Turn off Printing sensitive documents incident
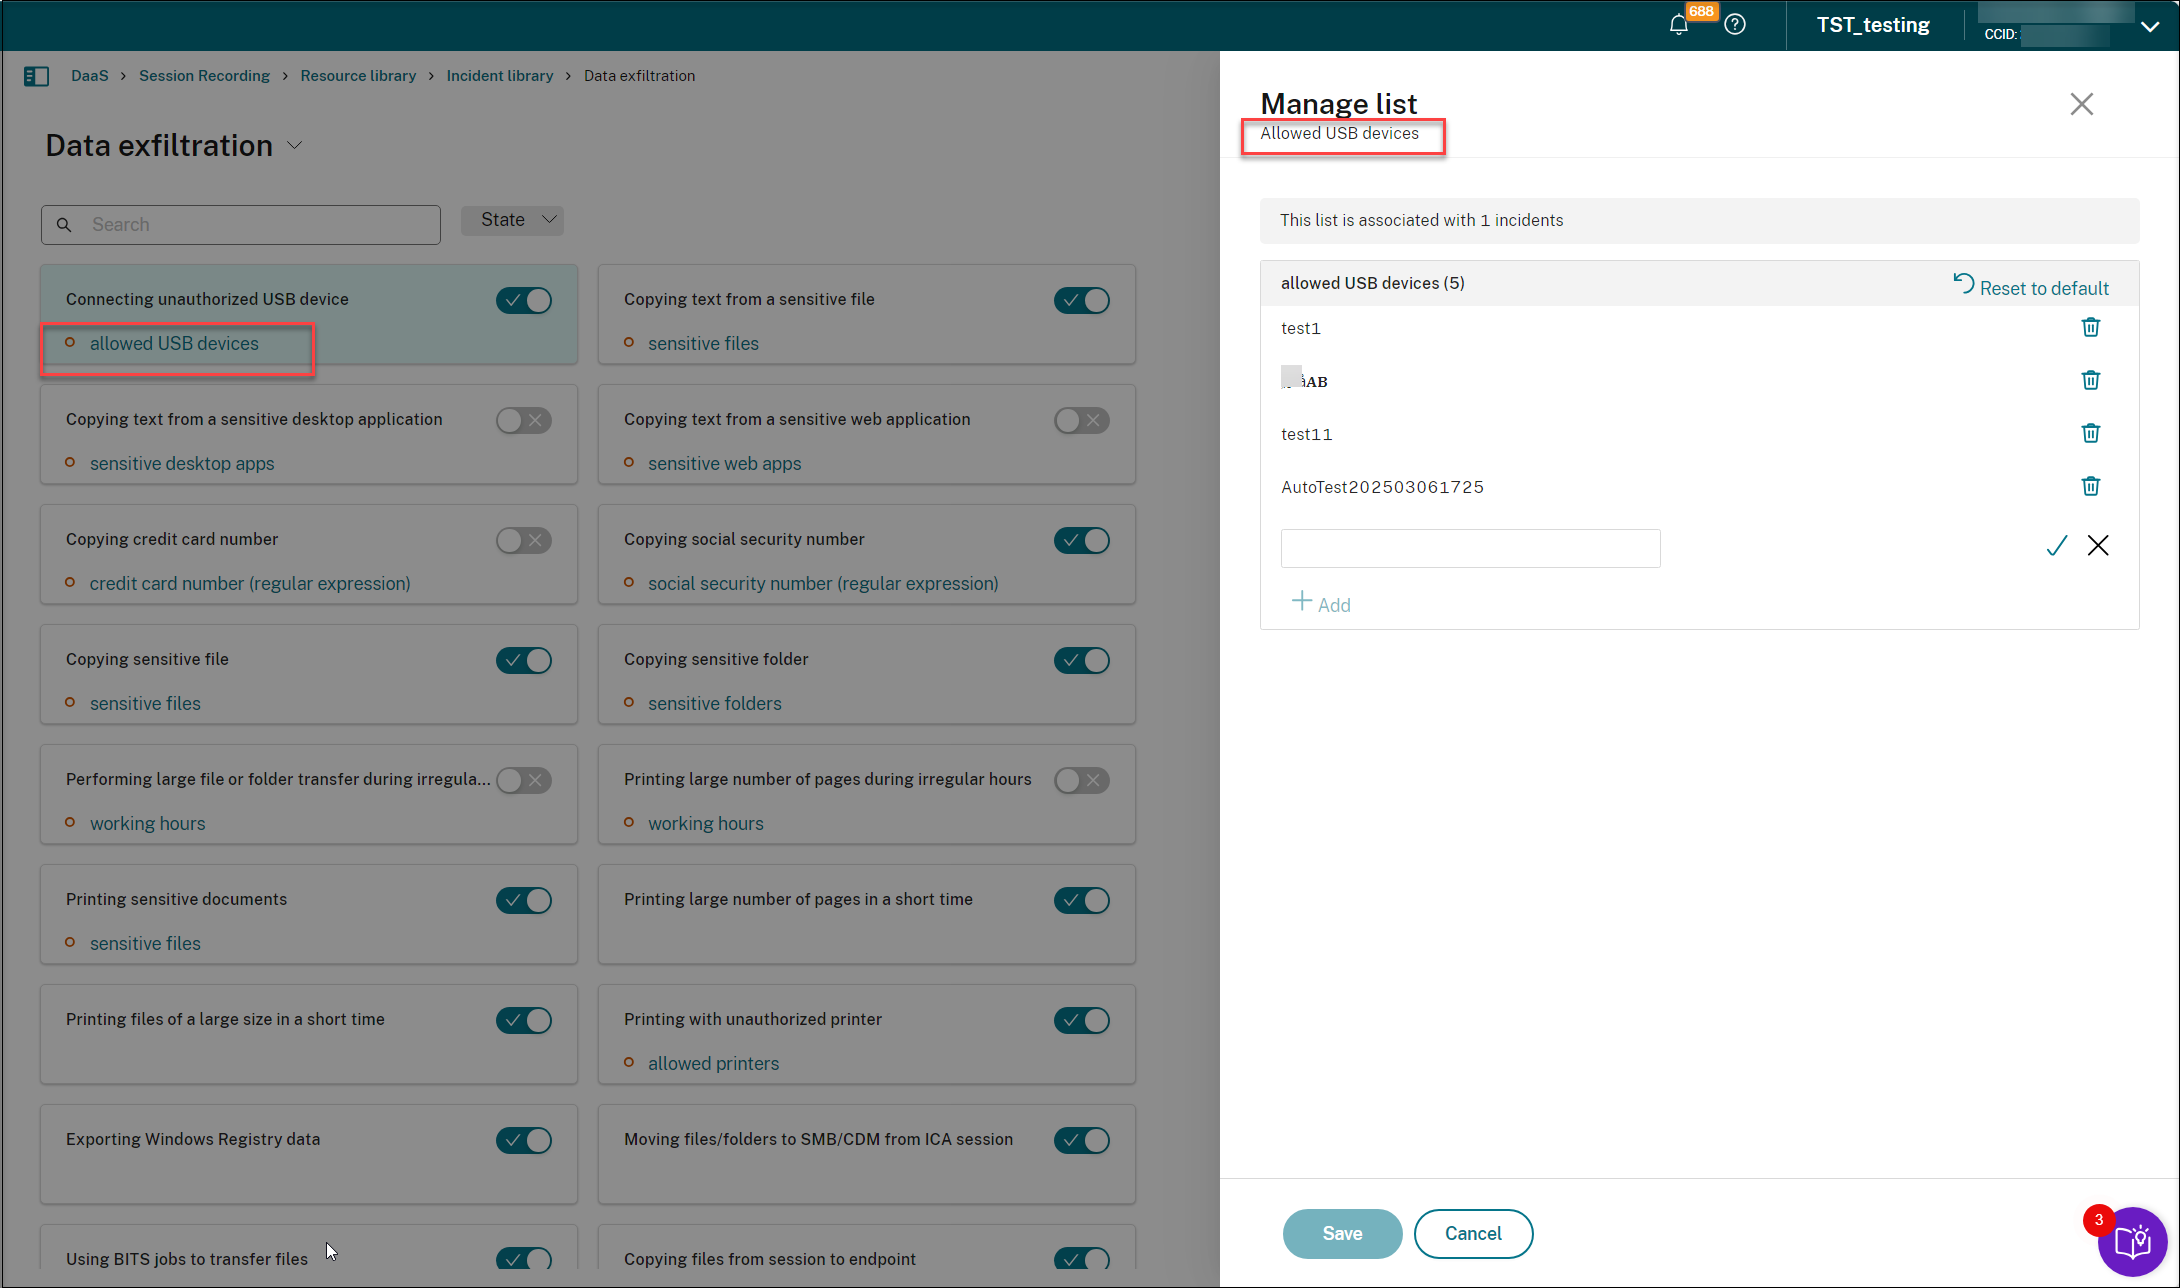The width and height of the screenshot is (2180, 1288). pos(524,900)
